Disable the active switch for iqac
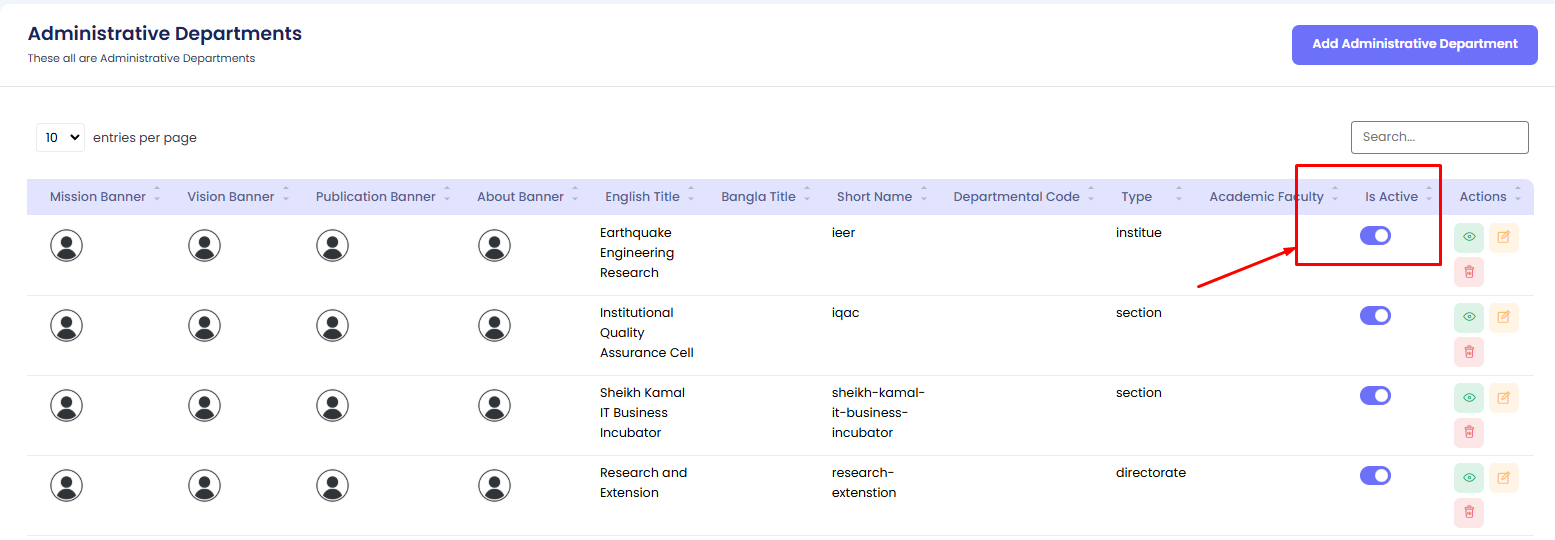1555x540 pixels. coord(1375,316)
